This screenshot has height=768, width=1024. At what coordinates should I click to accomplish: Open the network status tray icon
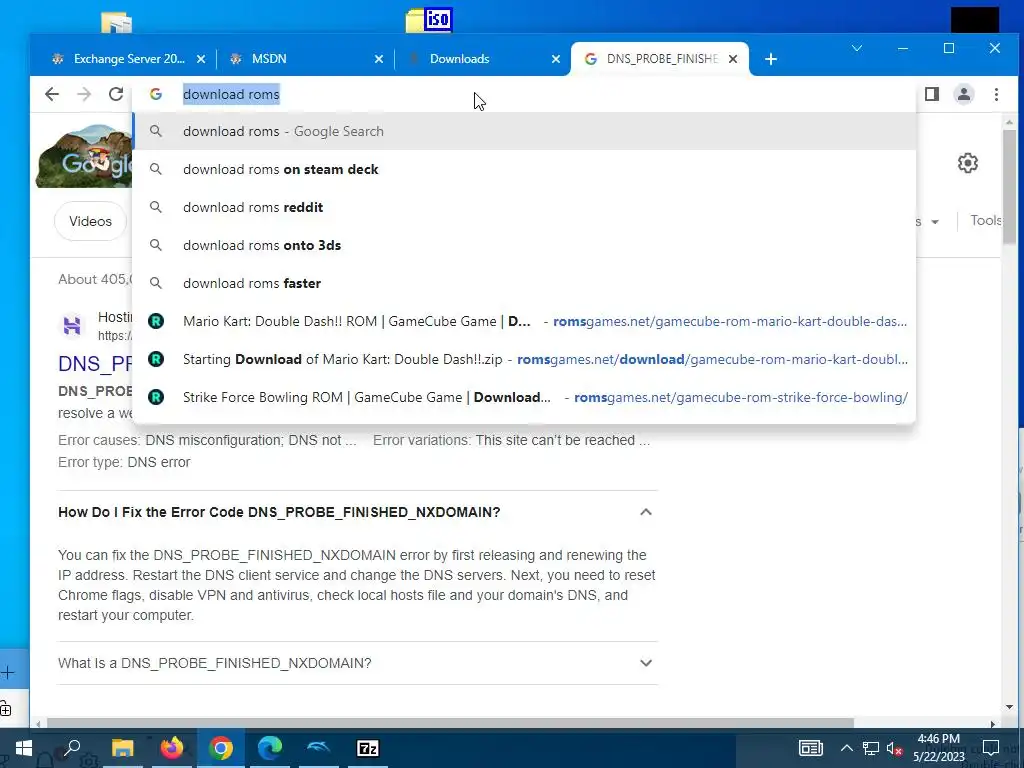click(x=871, y=748)
